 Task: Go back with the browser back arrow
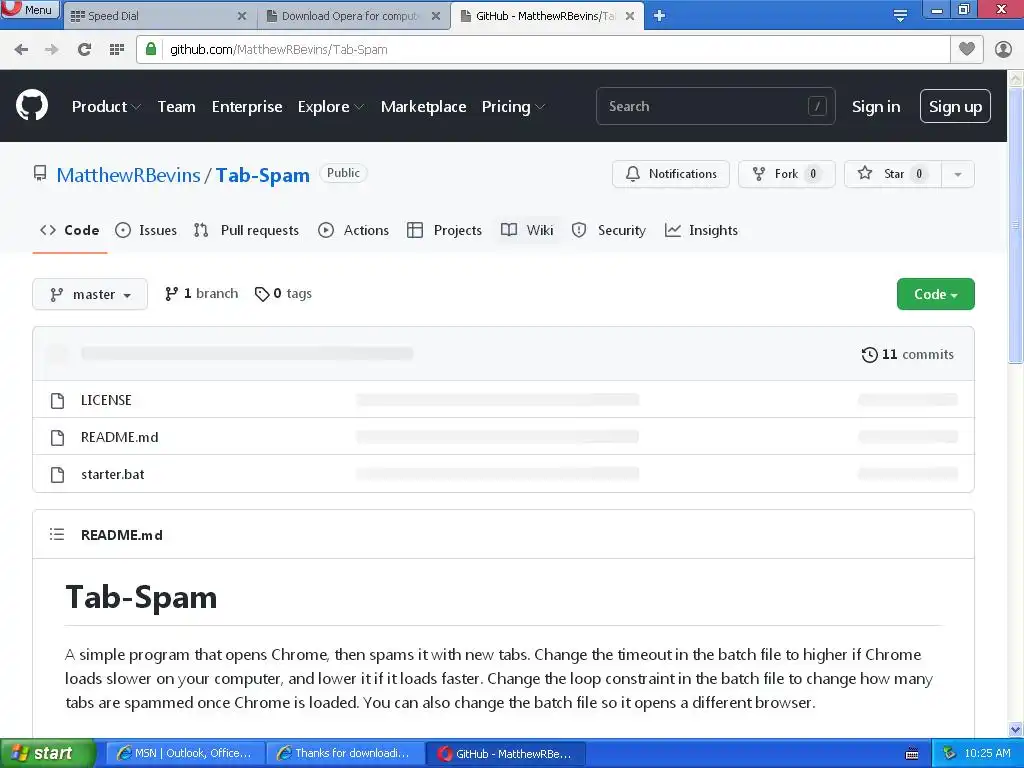pyautogui.click(x=21, y=50)
